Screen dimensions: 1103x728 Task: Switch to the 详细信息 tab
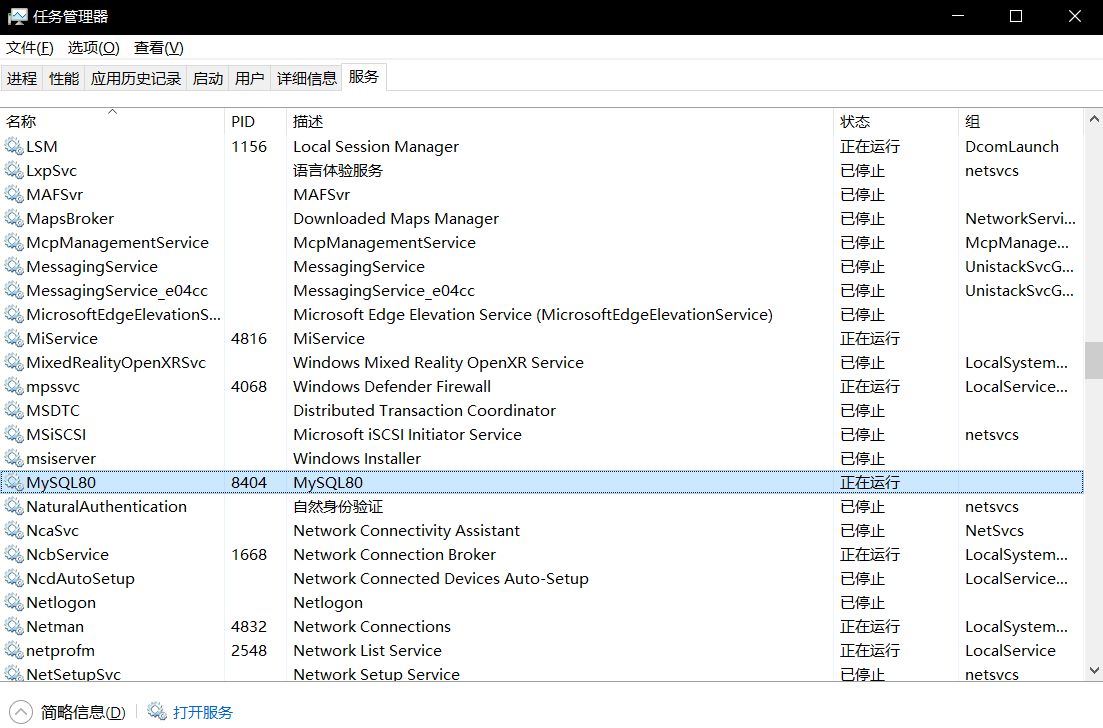(306, 78)
